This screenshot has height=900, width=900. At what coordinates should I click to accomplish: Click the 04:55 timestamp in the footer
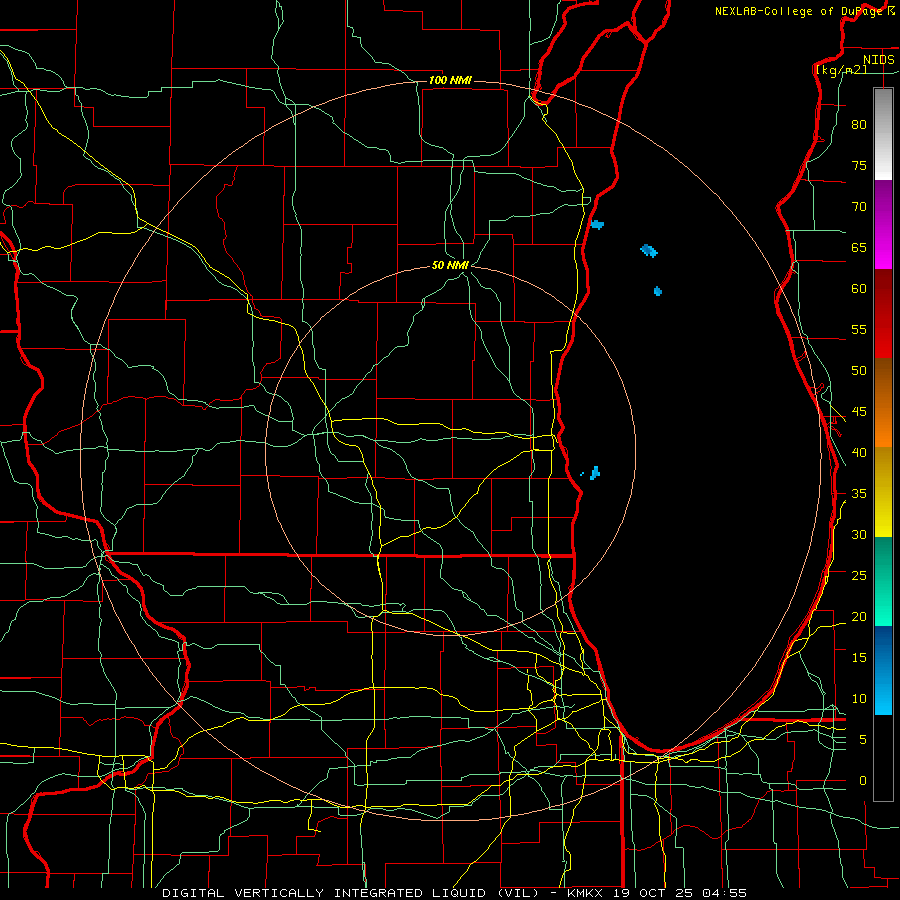pyautogui.click(x=725, y=893)
